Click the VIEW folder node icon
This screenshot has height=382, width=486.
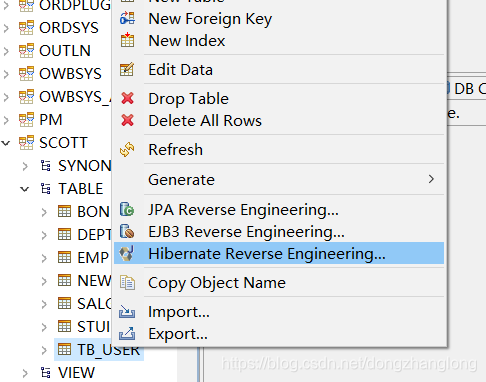click(x=46, y=373)
